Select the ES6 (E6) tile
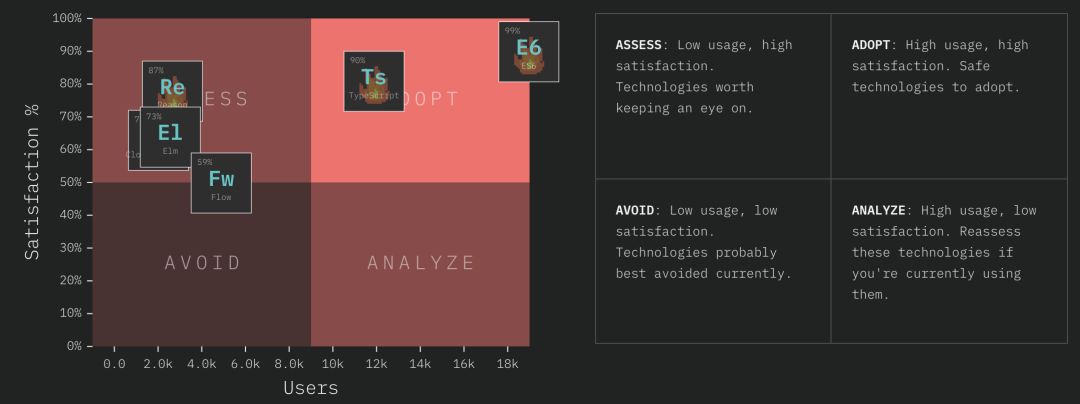Screen dimensions: 1080x404 coord(528,52)
